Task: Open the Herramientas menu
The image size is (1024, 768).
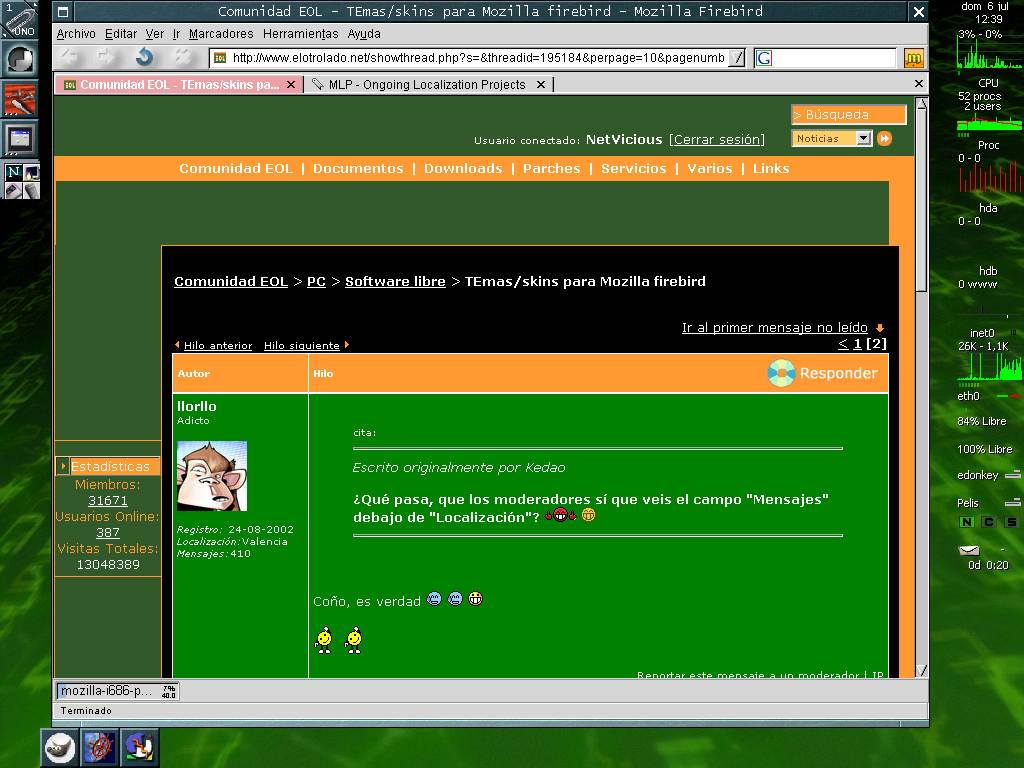Action: pos(300,34)
